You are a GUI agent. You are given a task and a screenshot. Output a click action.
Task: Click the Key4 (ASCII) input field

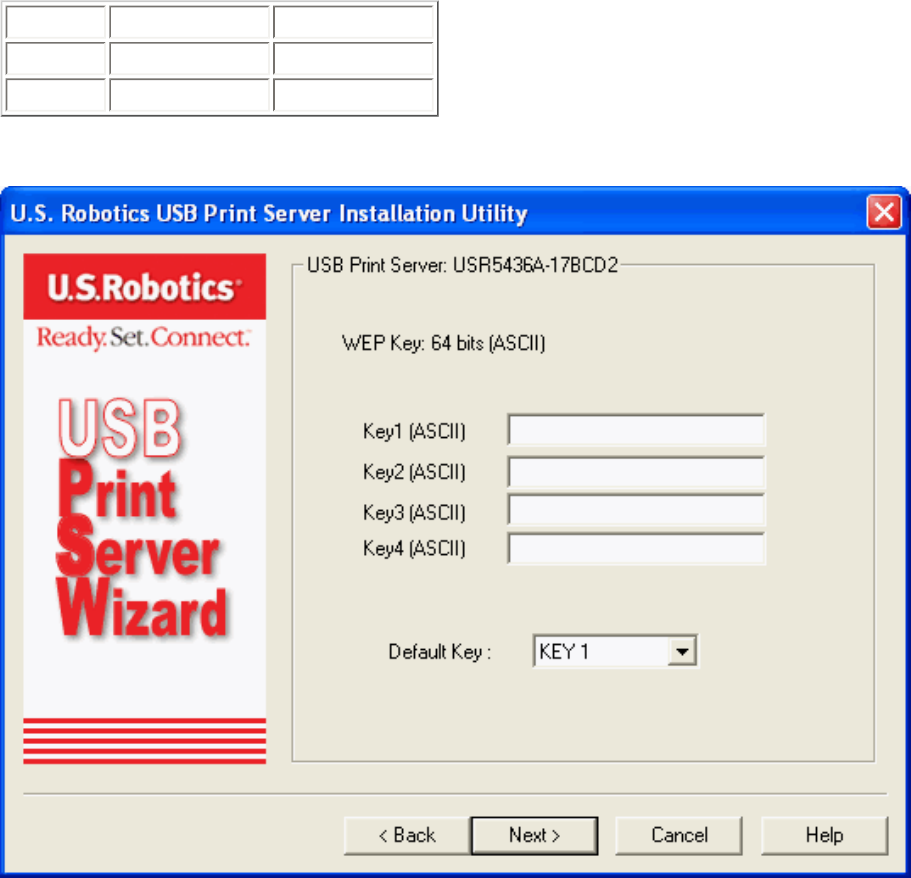636,549
